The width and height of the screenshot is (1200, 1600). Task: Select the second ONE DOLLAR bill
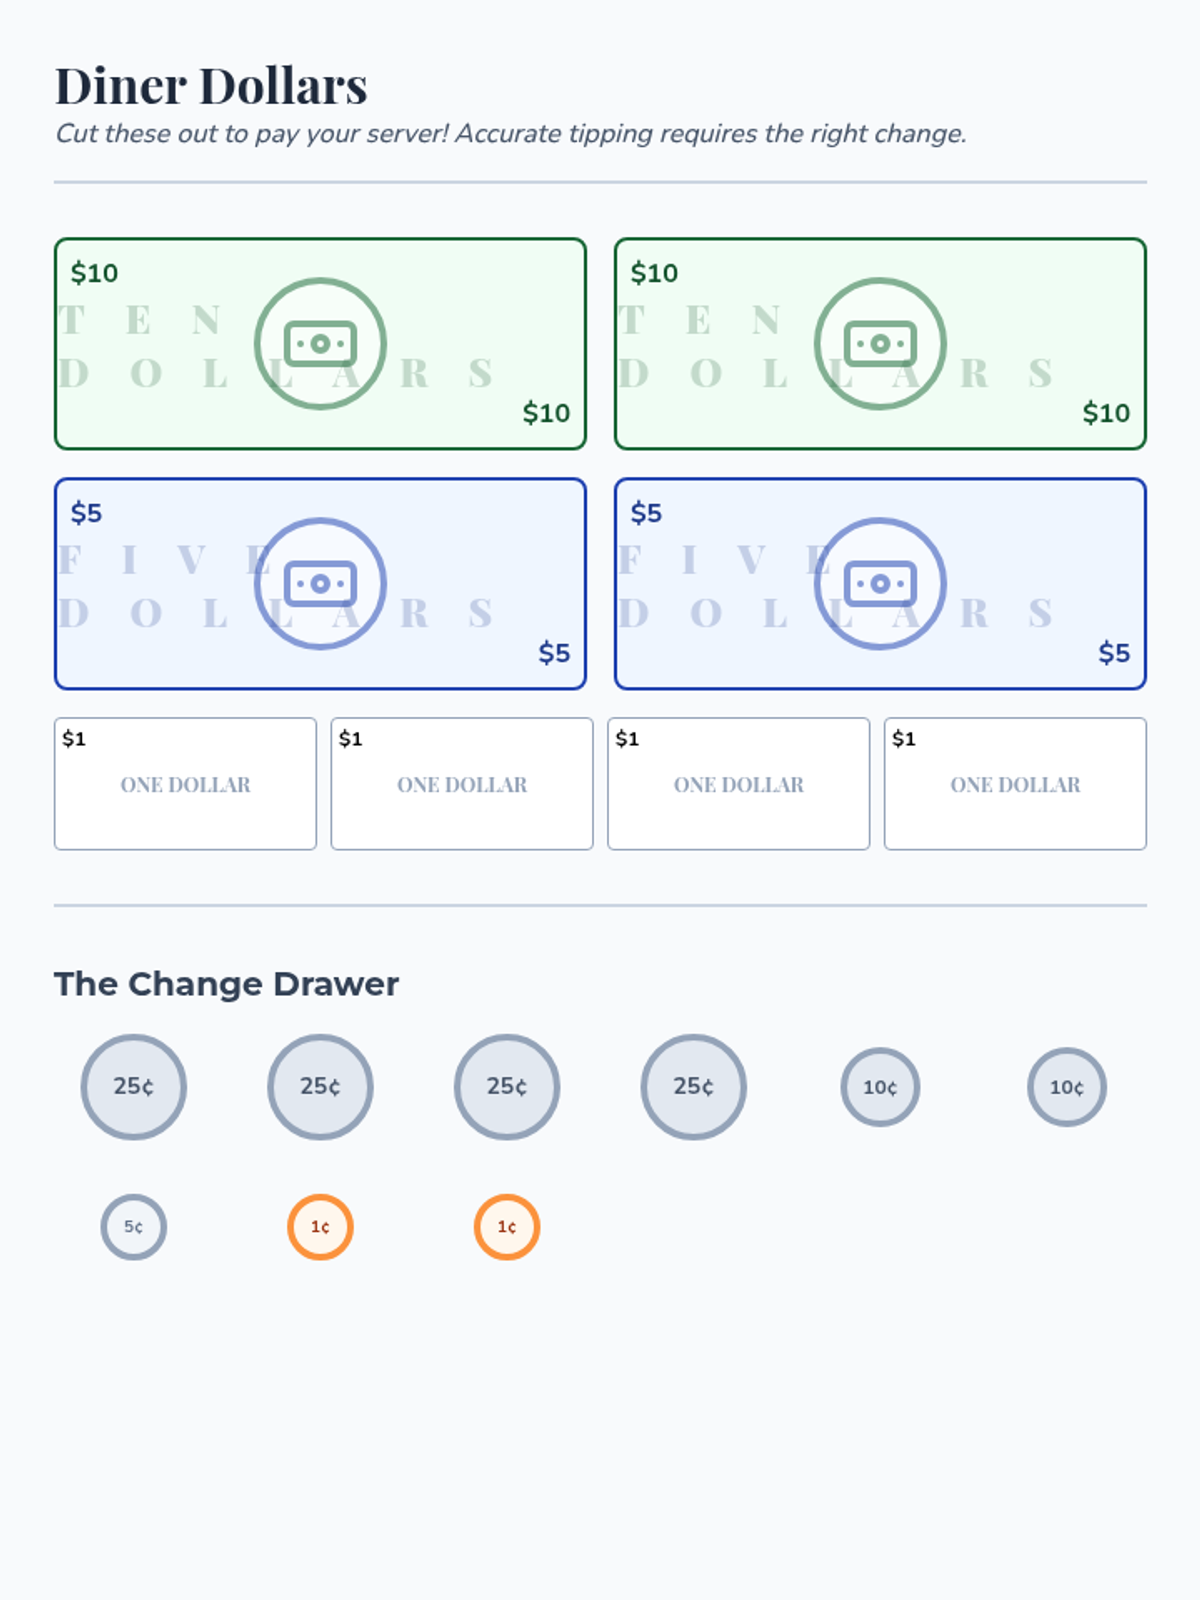pyautogui.click(x=462, y=784)
